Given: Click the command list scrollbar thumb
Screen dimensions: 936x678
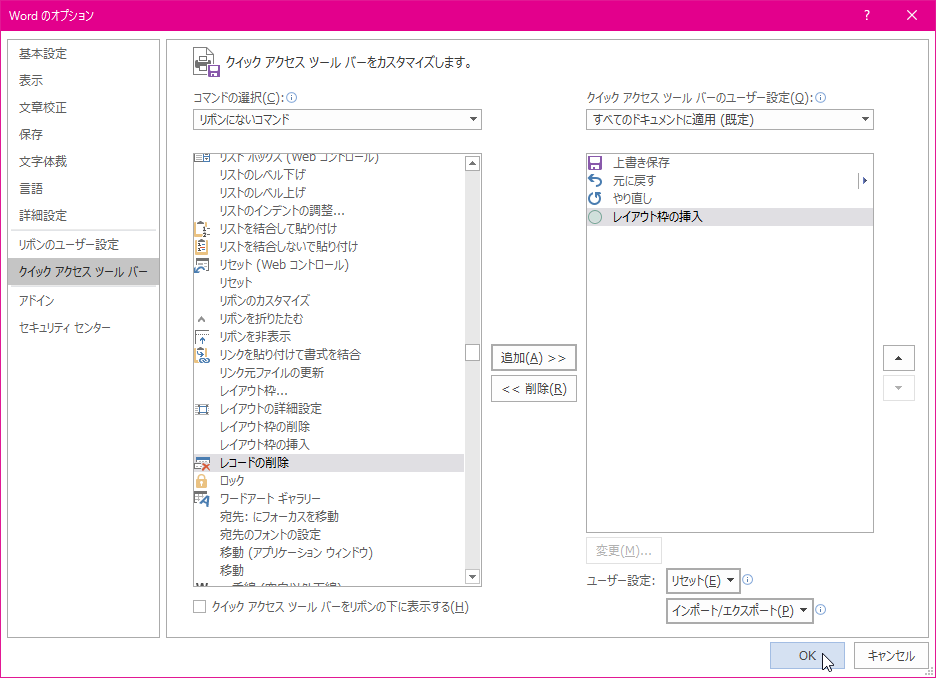Looking at the screenshot, I should (473, 353).
